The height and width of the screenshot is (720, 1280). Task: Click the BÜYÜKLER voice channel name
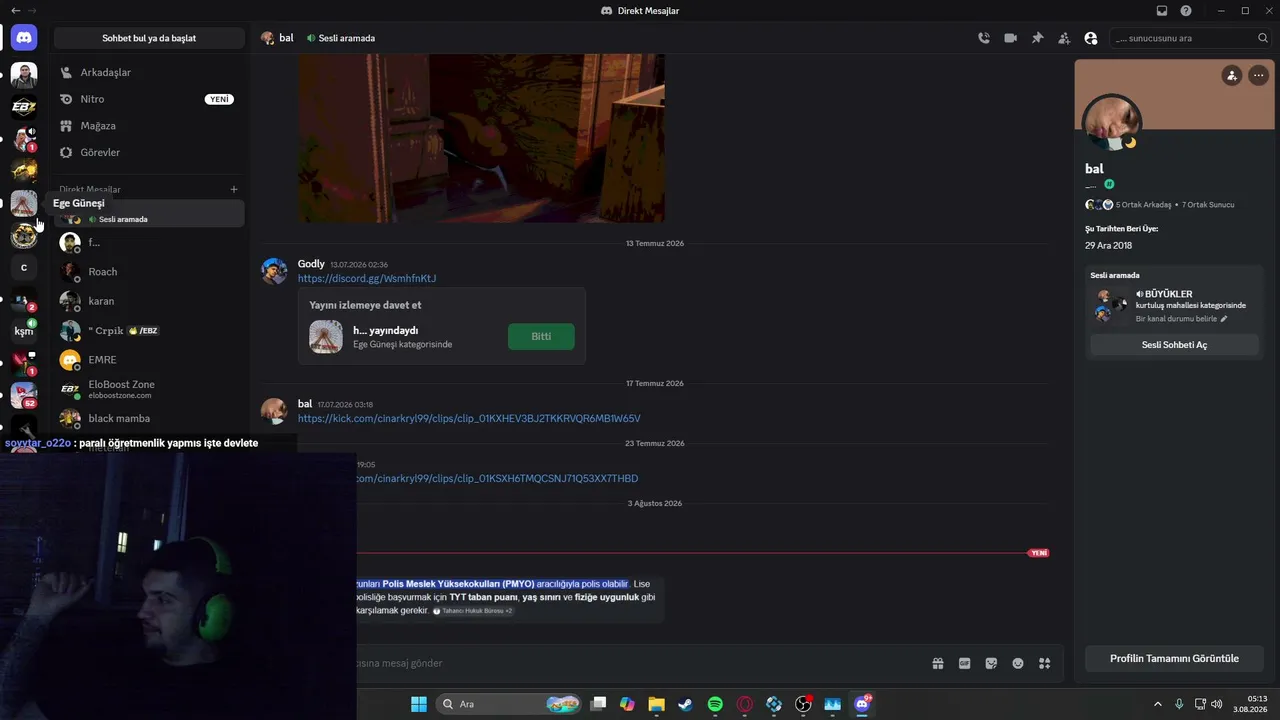[x=1168, y=294]
